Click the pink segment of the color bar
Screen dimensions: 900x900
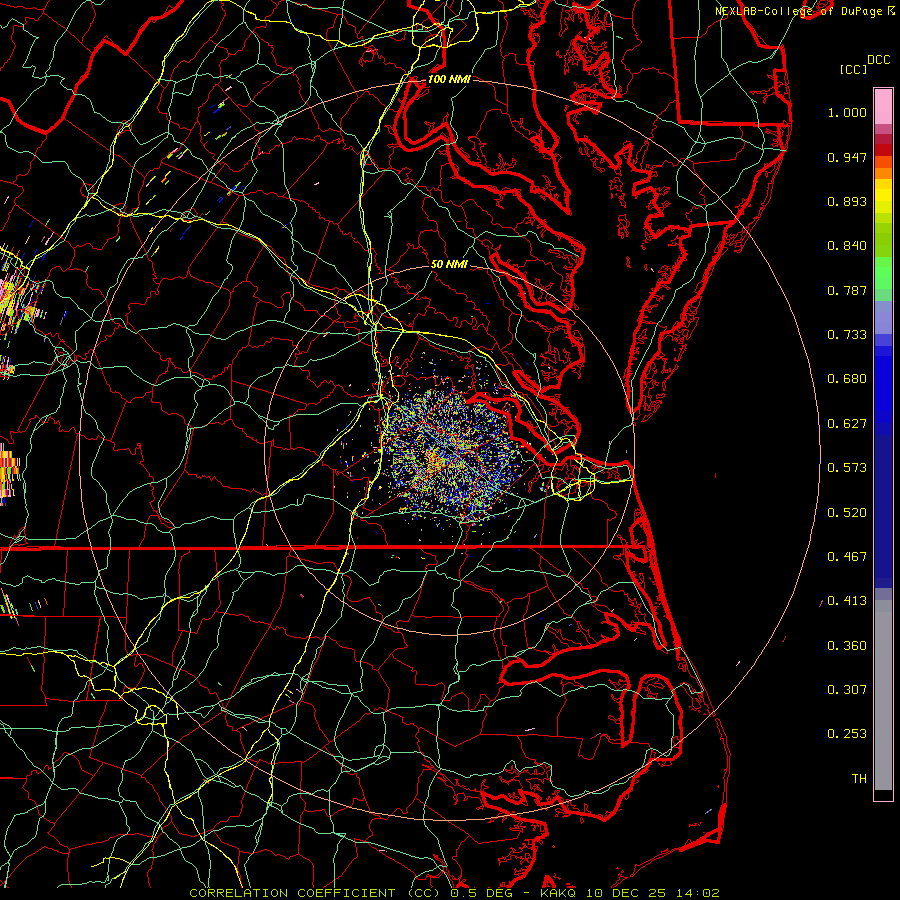coord(883,107)
